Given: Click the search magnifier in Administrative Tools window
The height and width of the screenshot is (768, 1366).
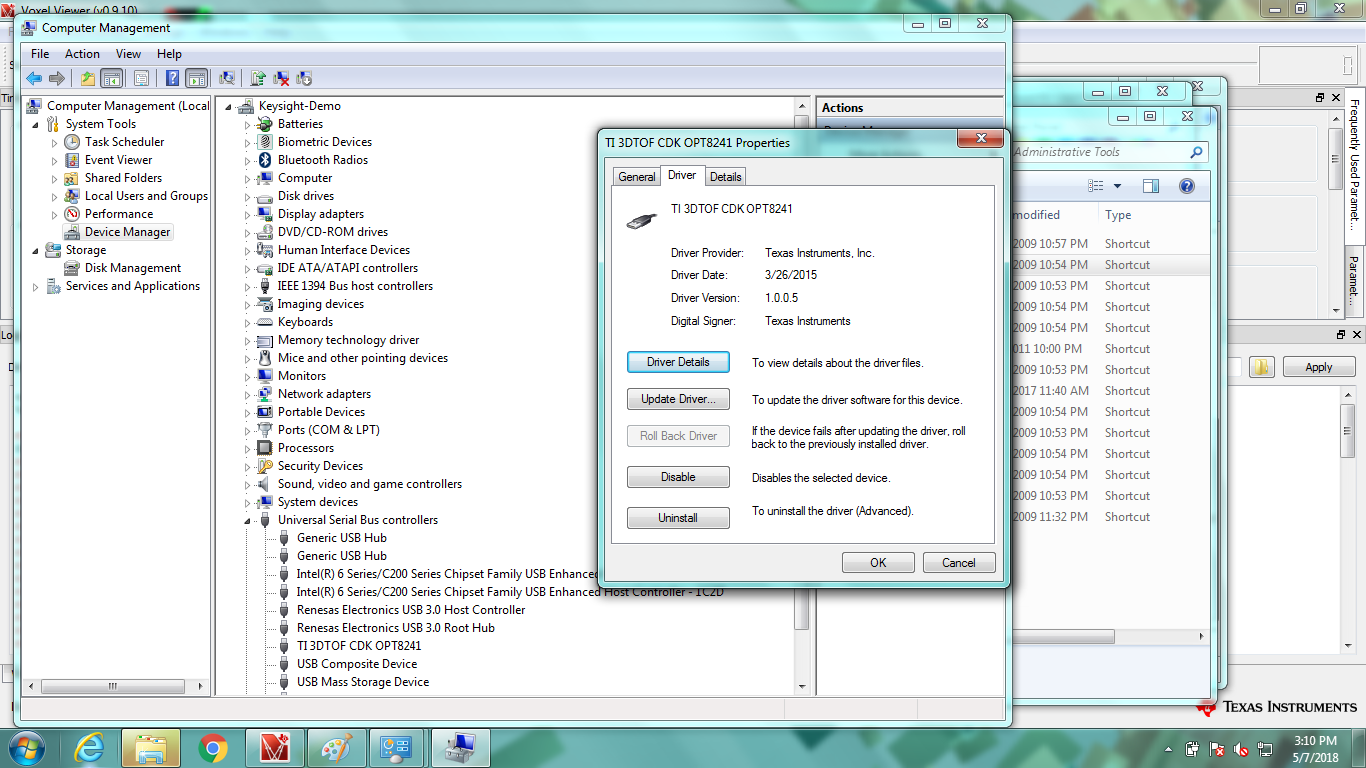Looking at the screenshot, I should click(1196, 152).
